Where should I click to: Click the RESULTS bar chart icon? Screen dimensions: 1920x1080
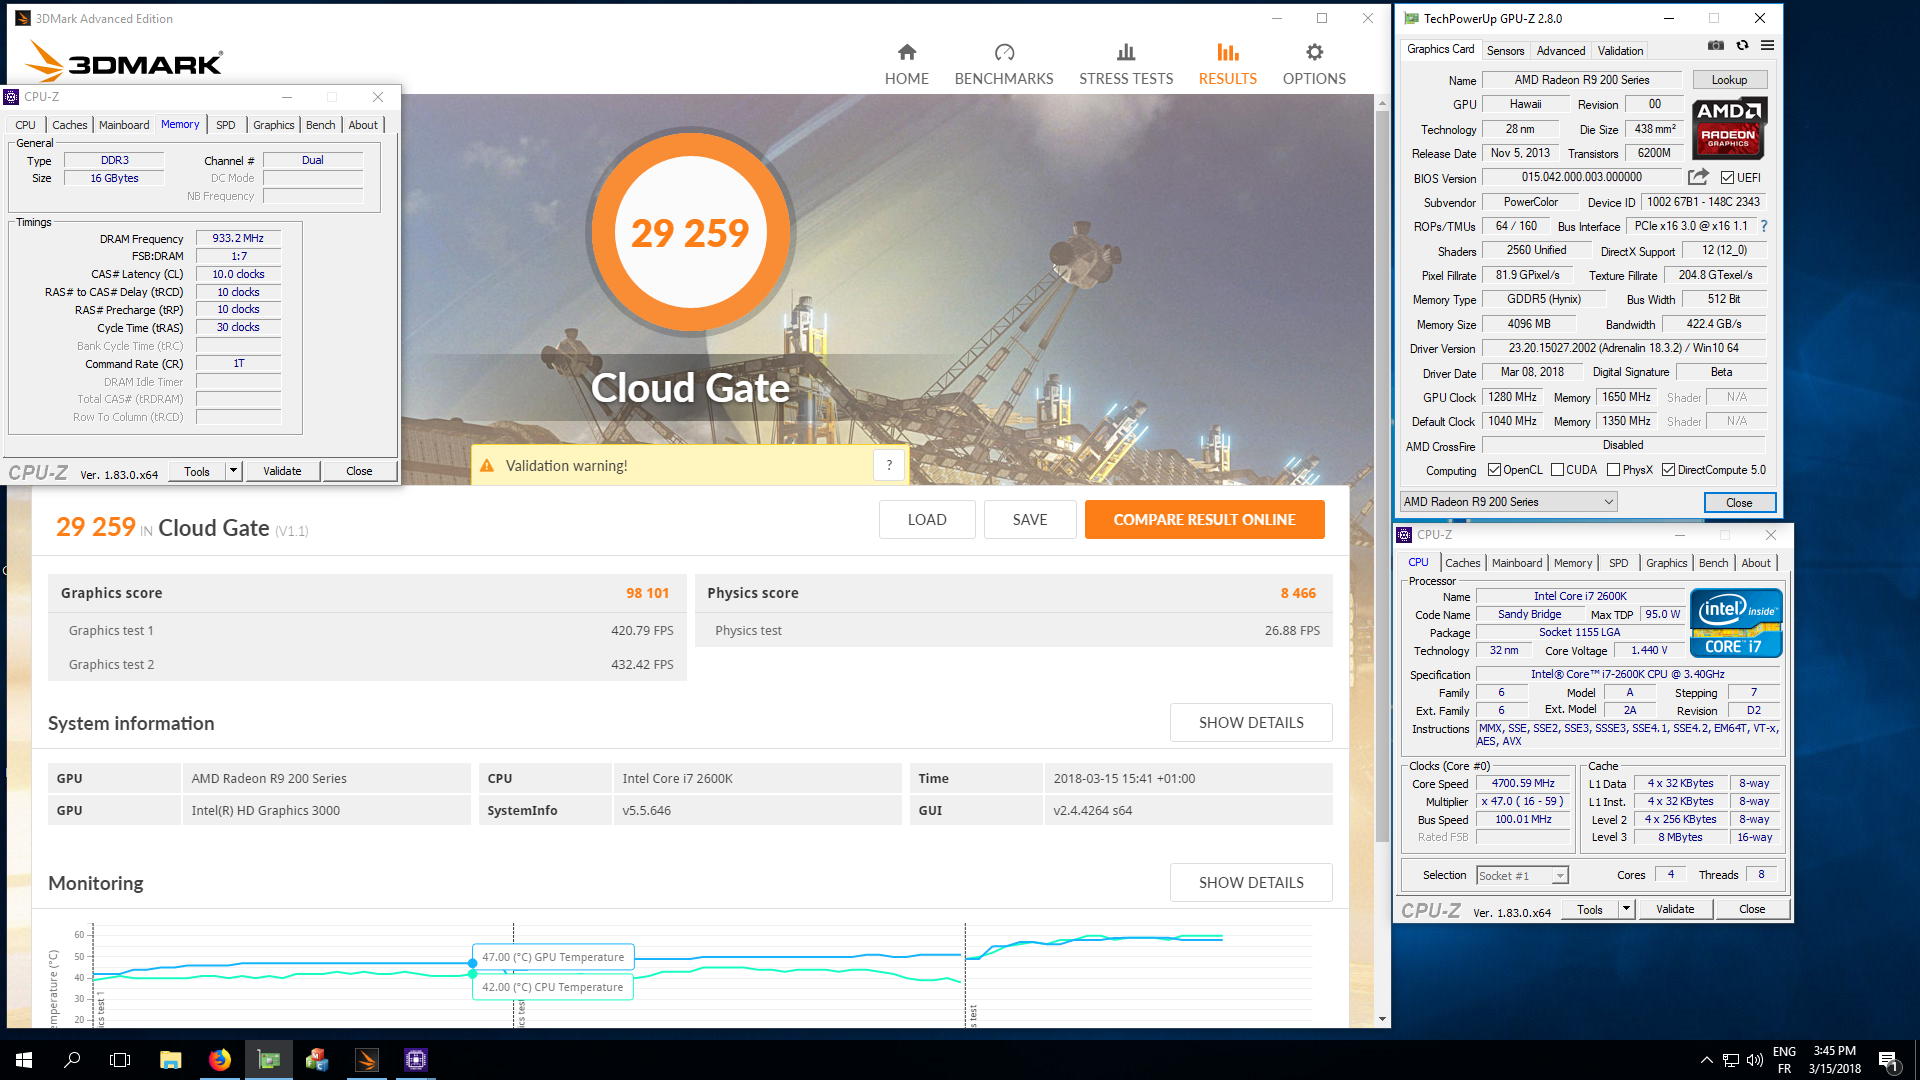[x=1228, y=52]
